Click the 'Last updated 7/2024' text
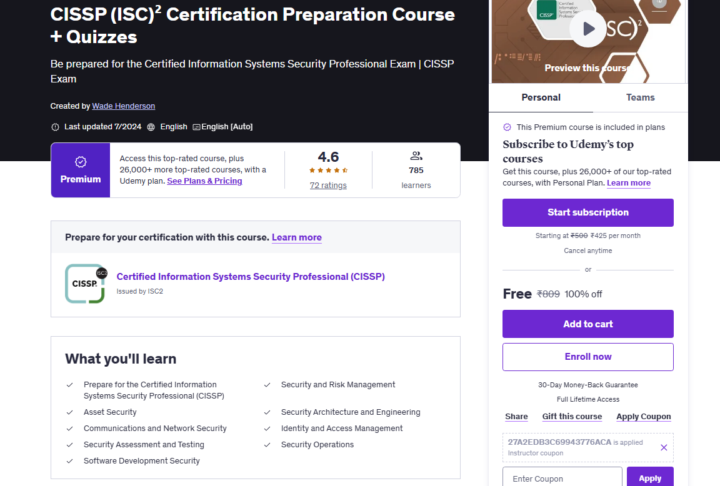 (103, 127)
